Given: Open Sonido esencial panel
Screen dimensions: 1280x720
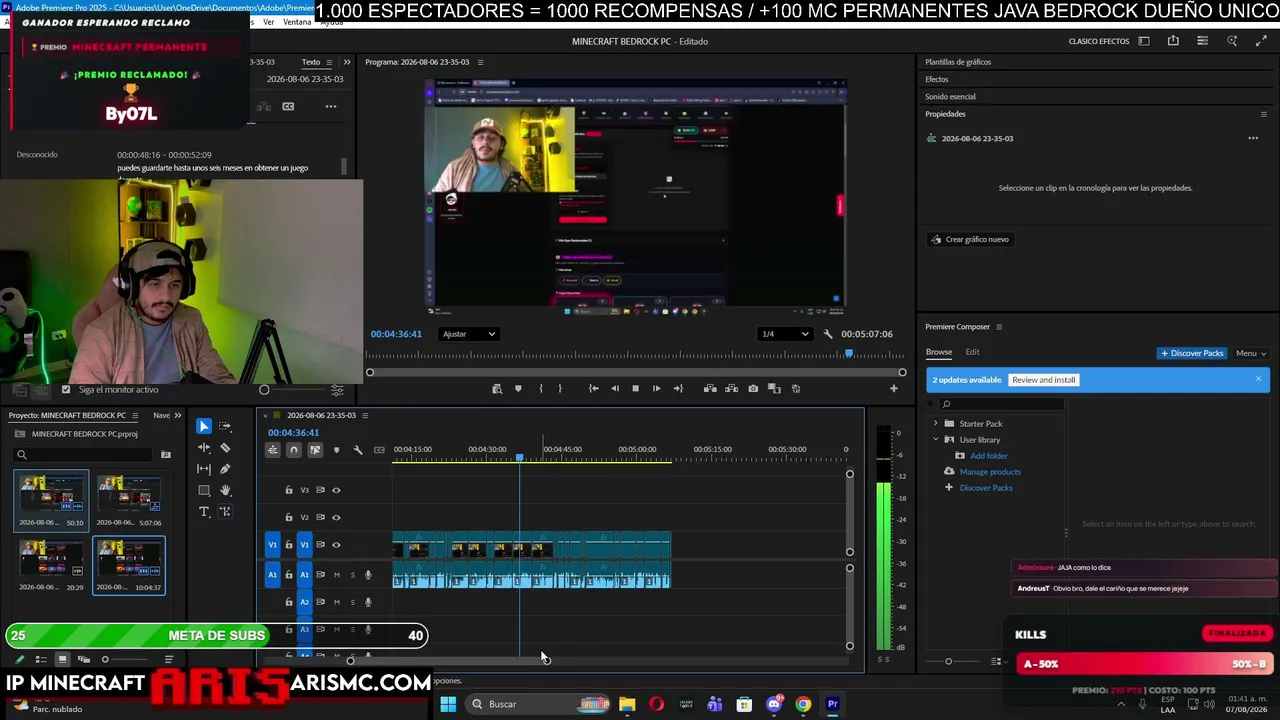Looking at the screenshot, I should point(950,97).
